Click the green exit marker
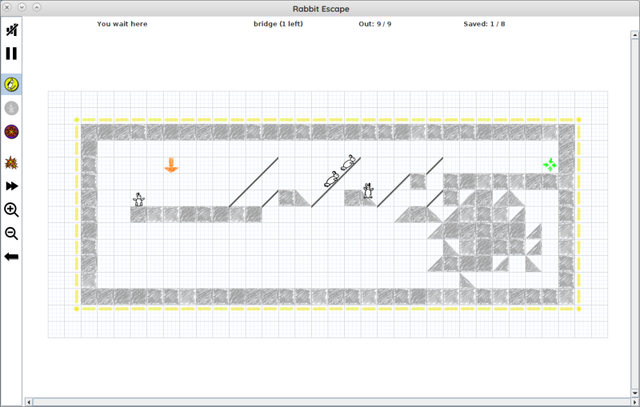The width and height of the screenshot is (640, 407). pyautogui.click(x=549, y=165)
